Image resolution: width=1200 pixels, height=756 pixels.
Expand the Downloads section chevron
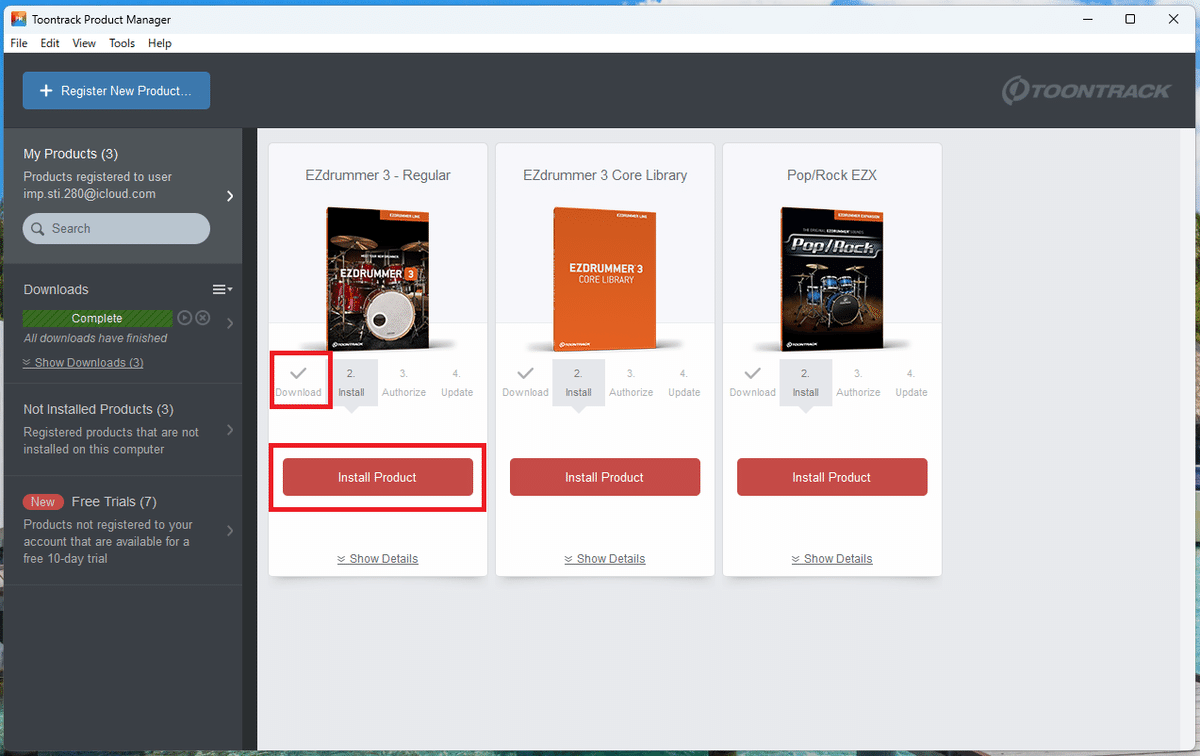click(230, 323)
